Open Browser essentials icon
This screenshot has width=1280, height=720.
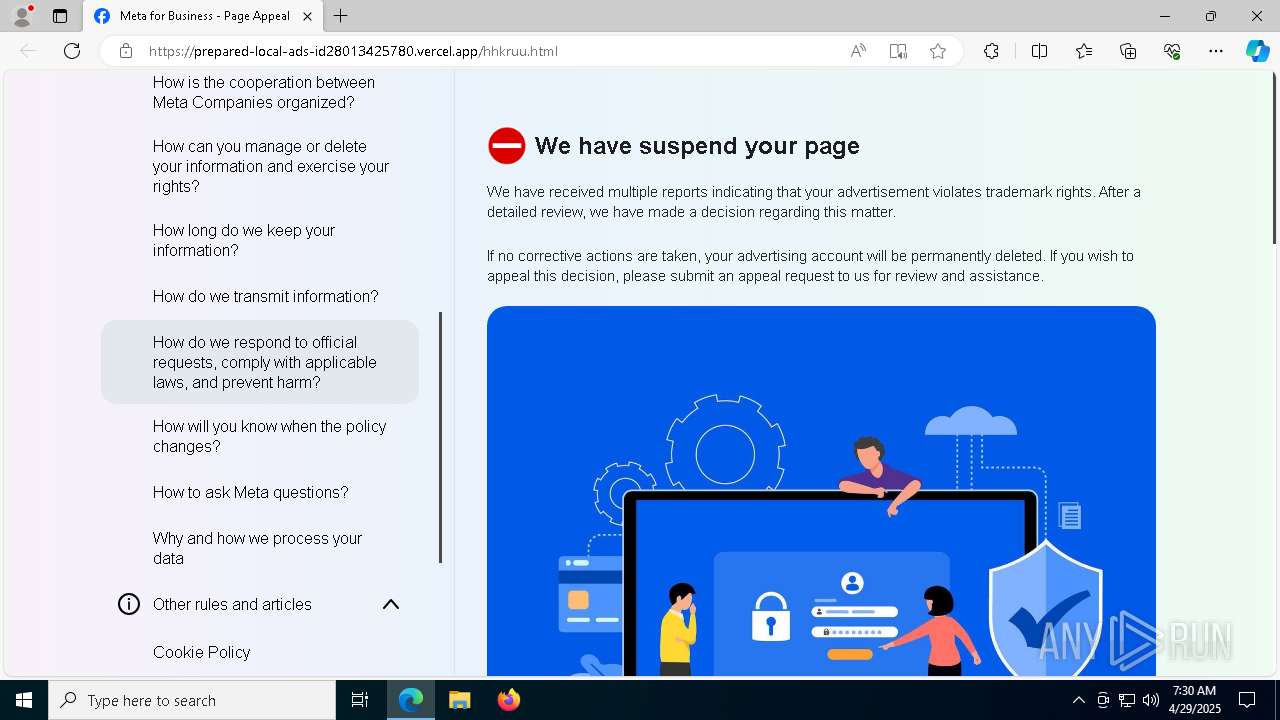(1172, 51)
